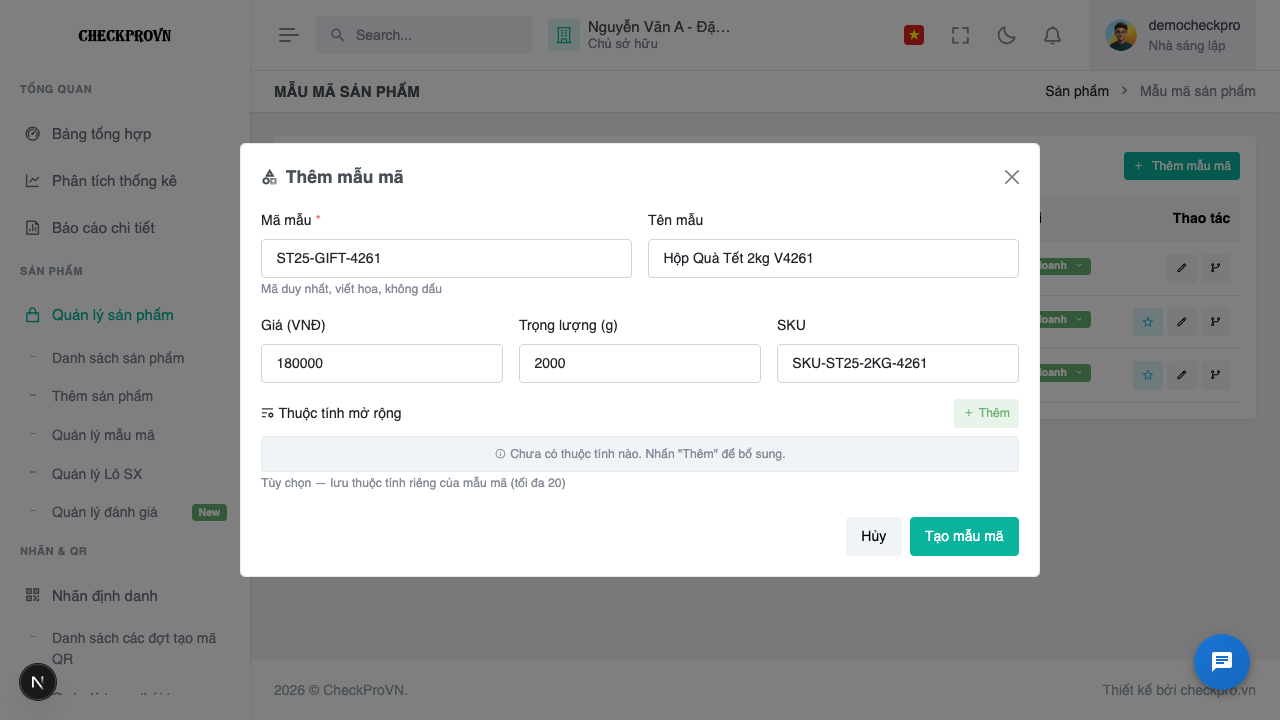1280x720 pixels.
Task: Click the dialog title shapes icon
Action: 269,177
